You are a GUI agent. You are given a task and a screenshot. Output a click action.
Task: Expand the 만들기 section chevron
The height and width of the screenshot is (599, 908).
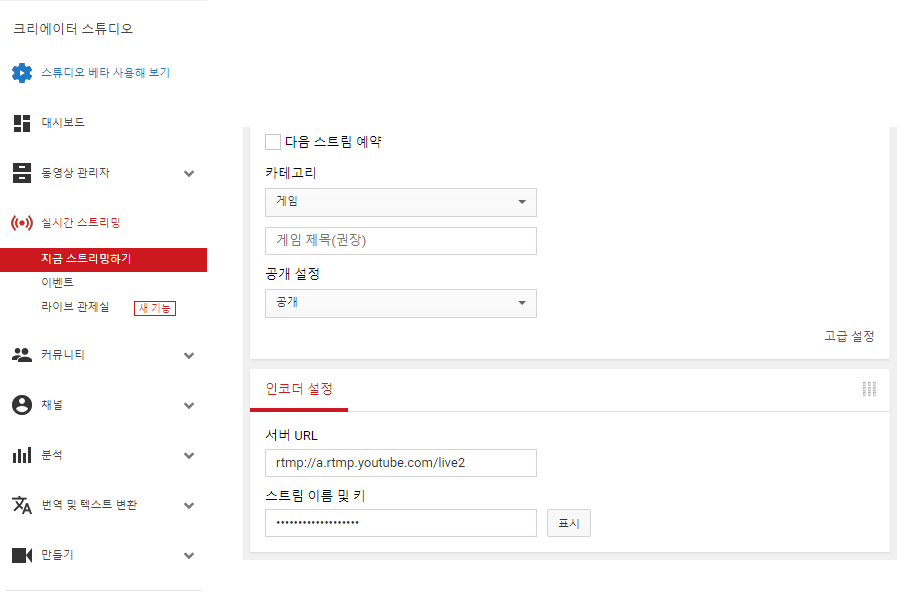189,556
